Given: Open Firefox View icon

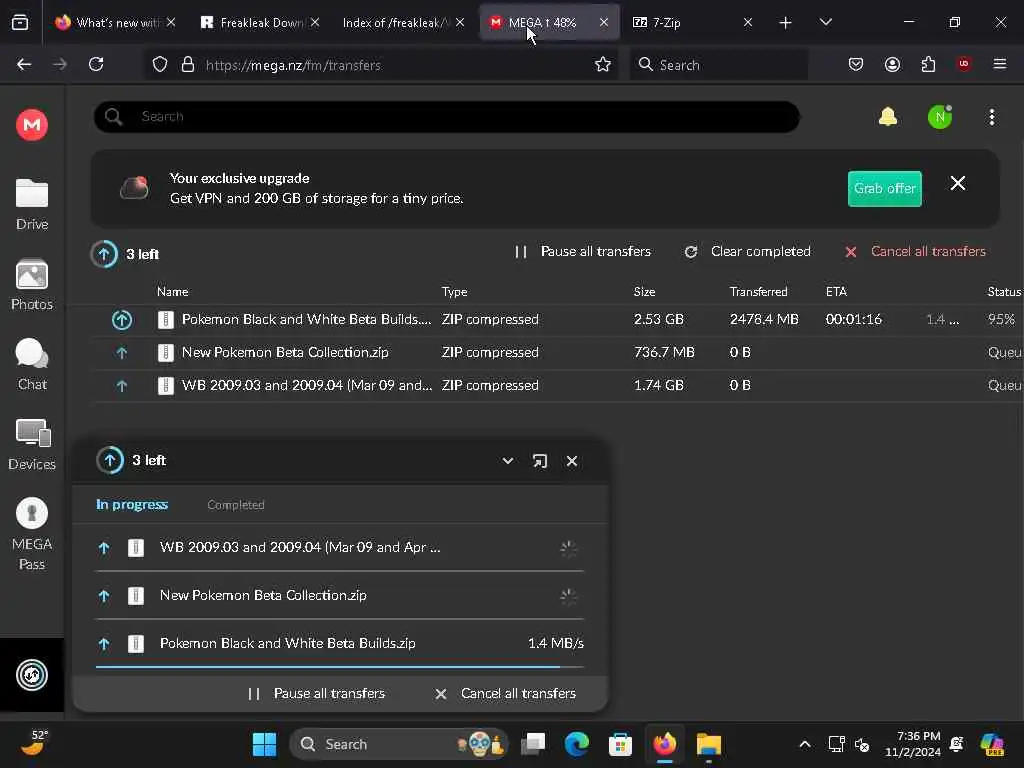Looking at the screenshot, I should (20, 23).
